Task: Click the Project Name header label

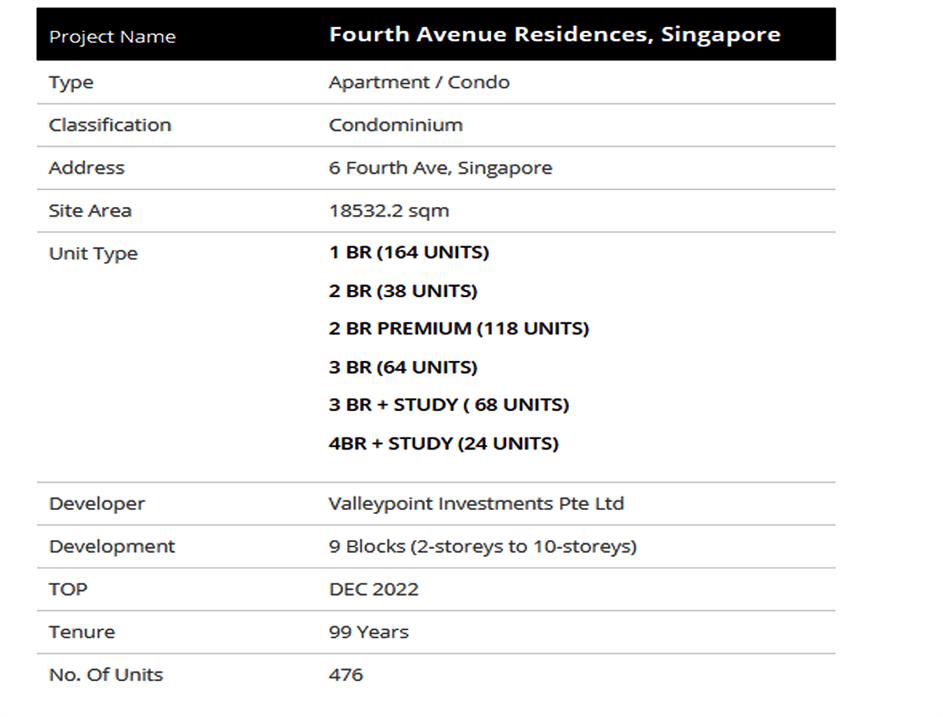Action: [112, 37]
